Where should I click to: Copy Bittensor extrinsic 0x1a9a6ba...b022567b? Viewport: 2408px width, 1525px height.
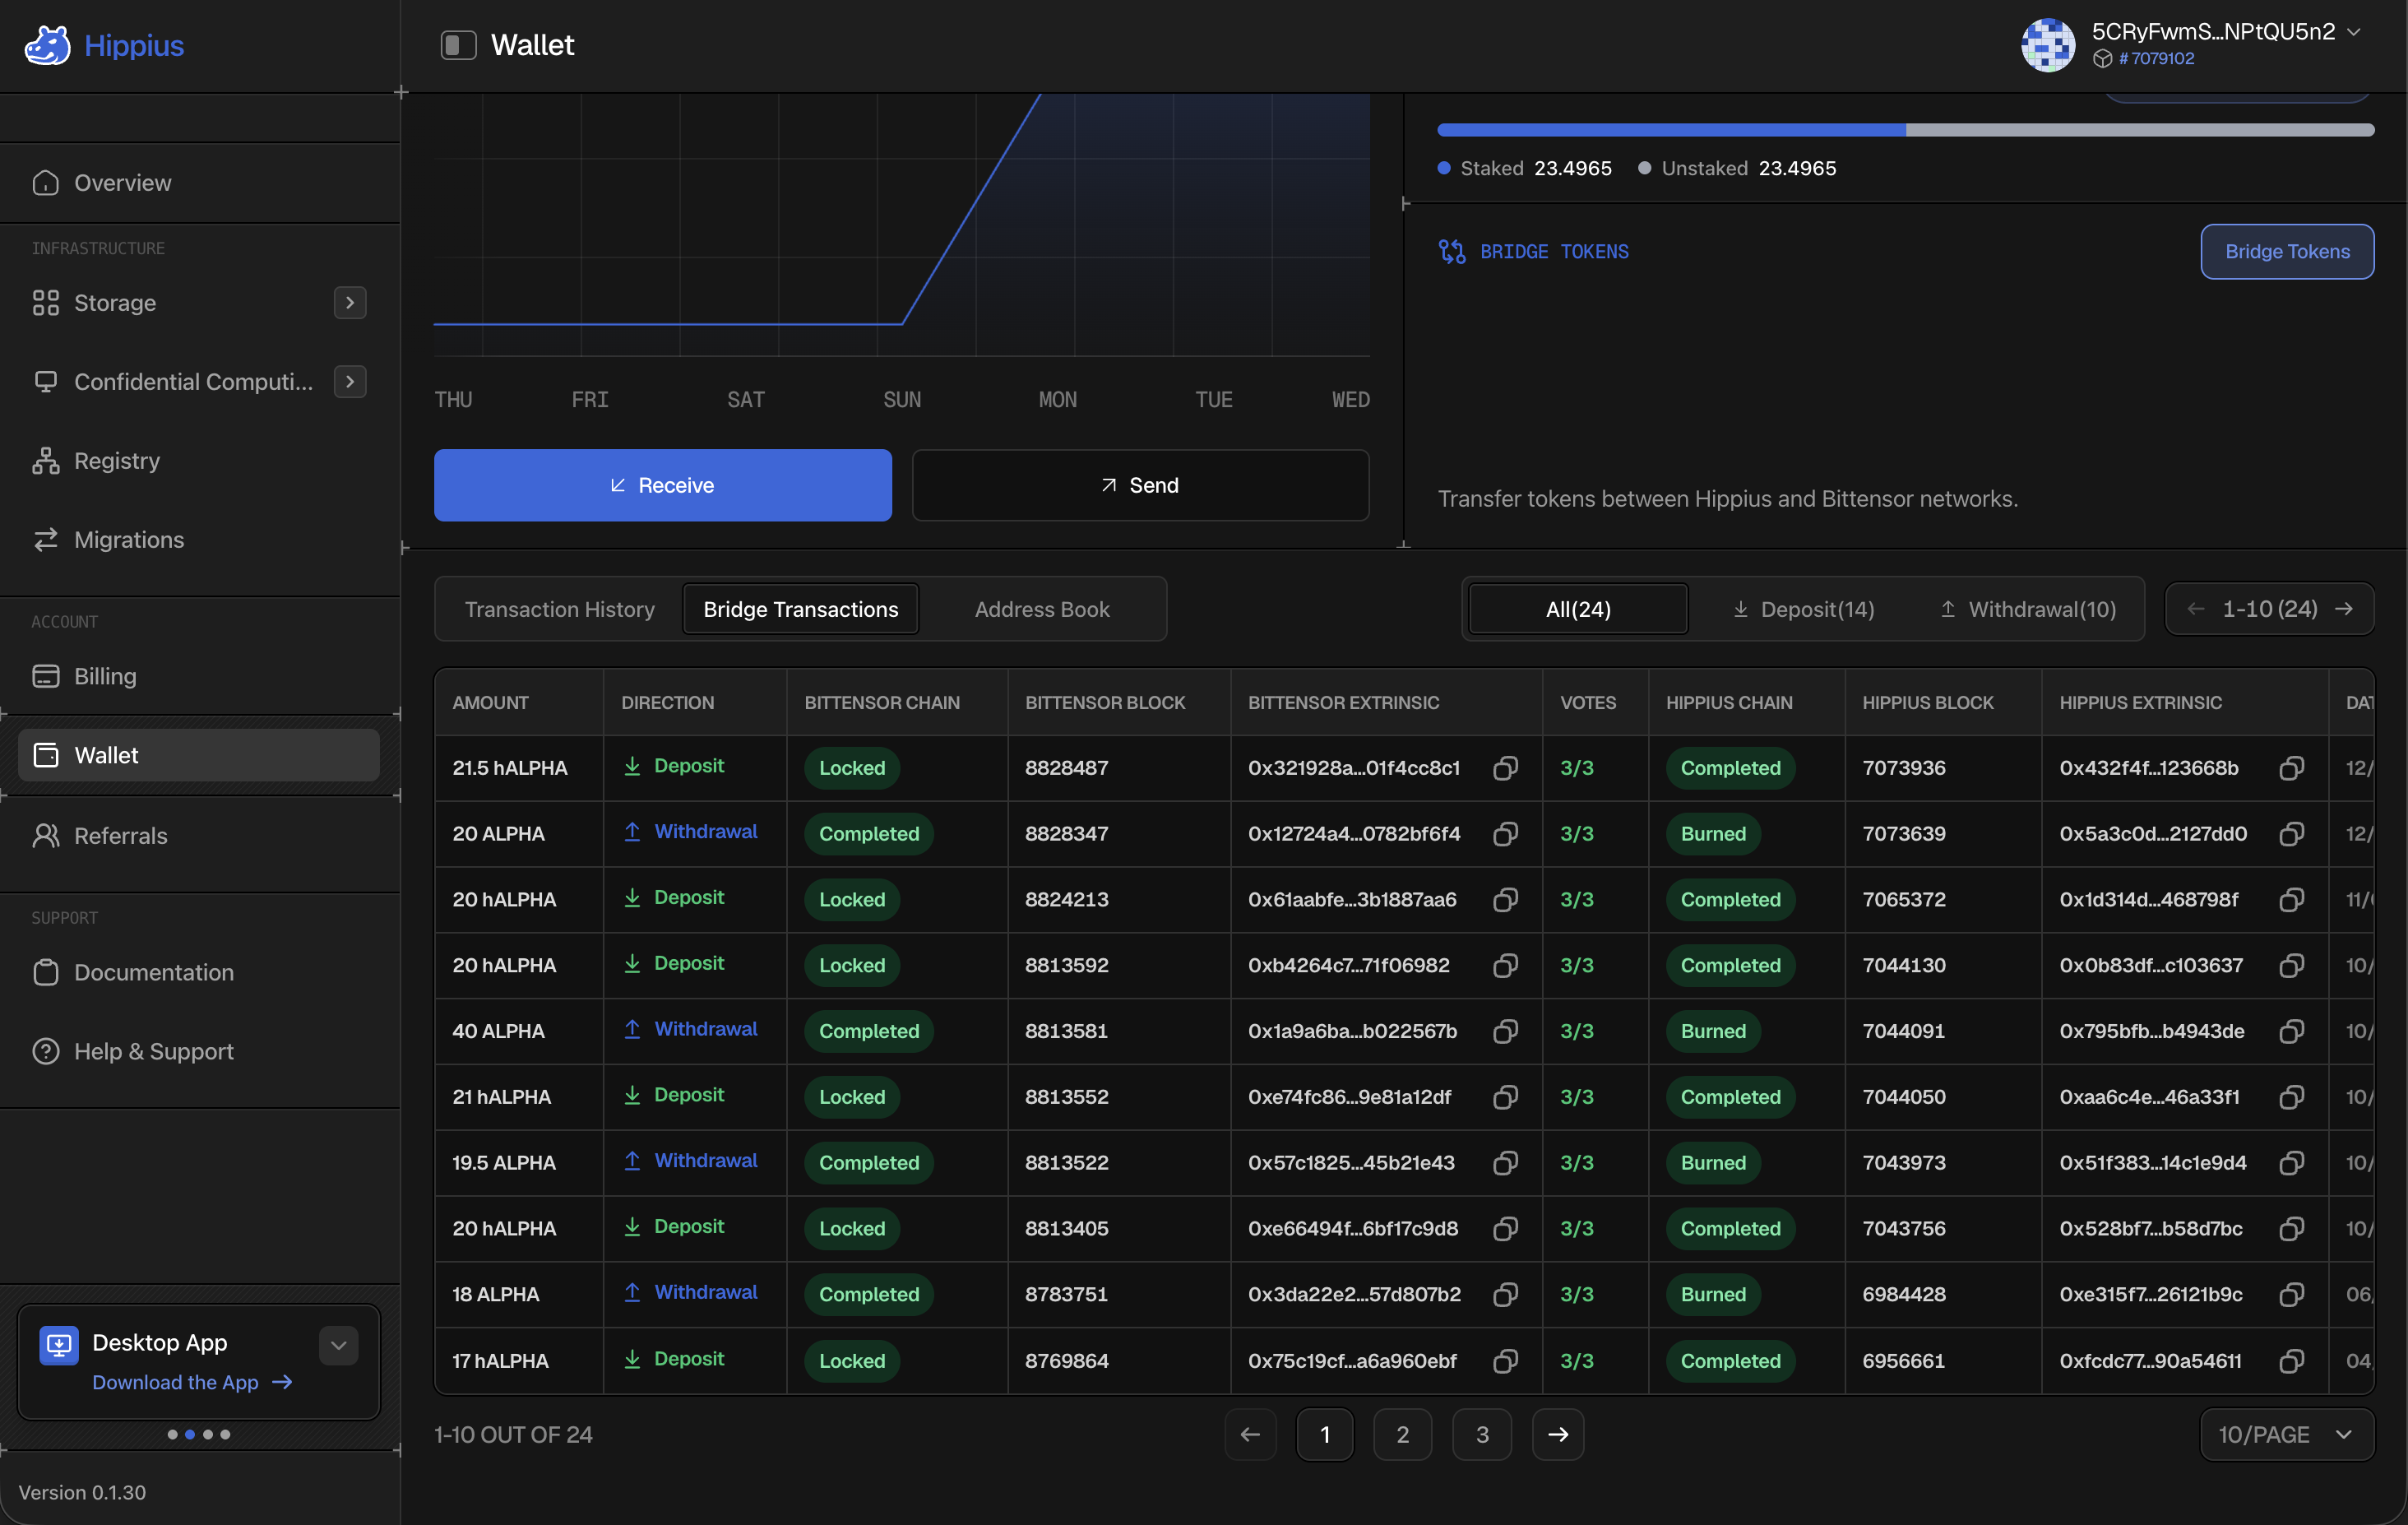(1505, 1031)
